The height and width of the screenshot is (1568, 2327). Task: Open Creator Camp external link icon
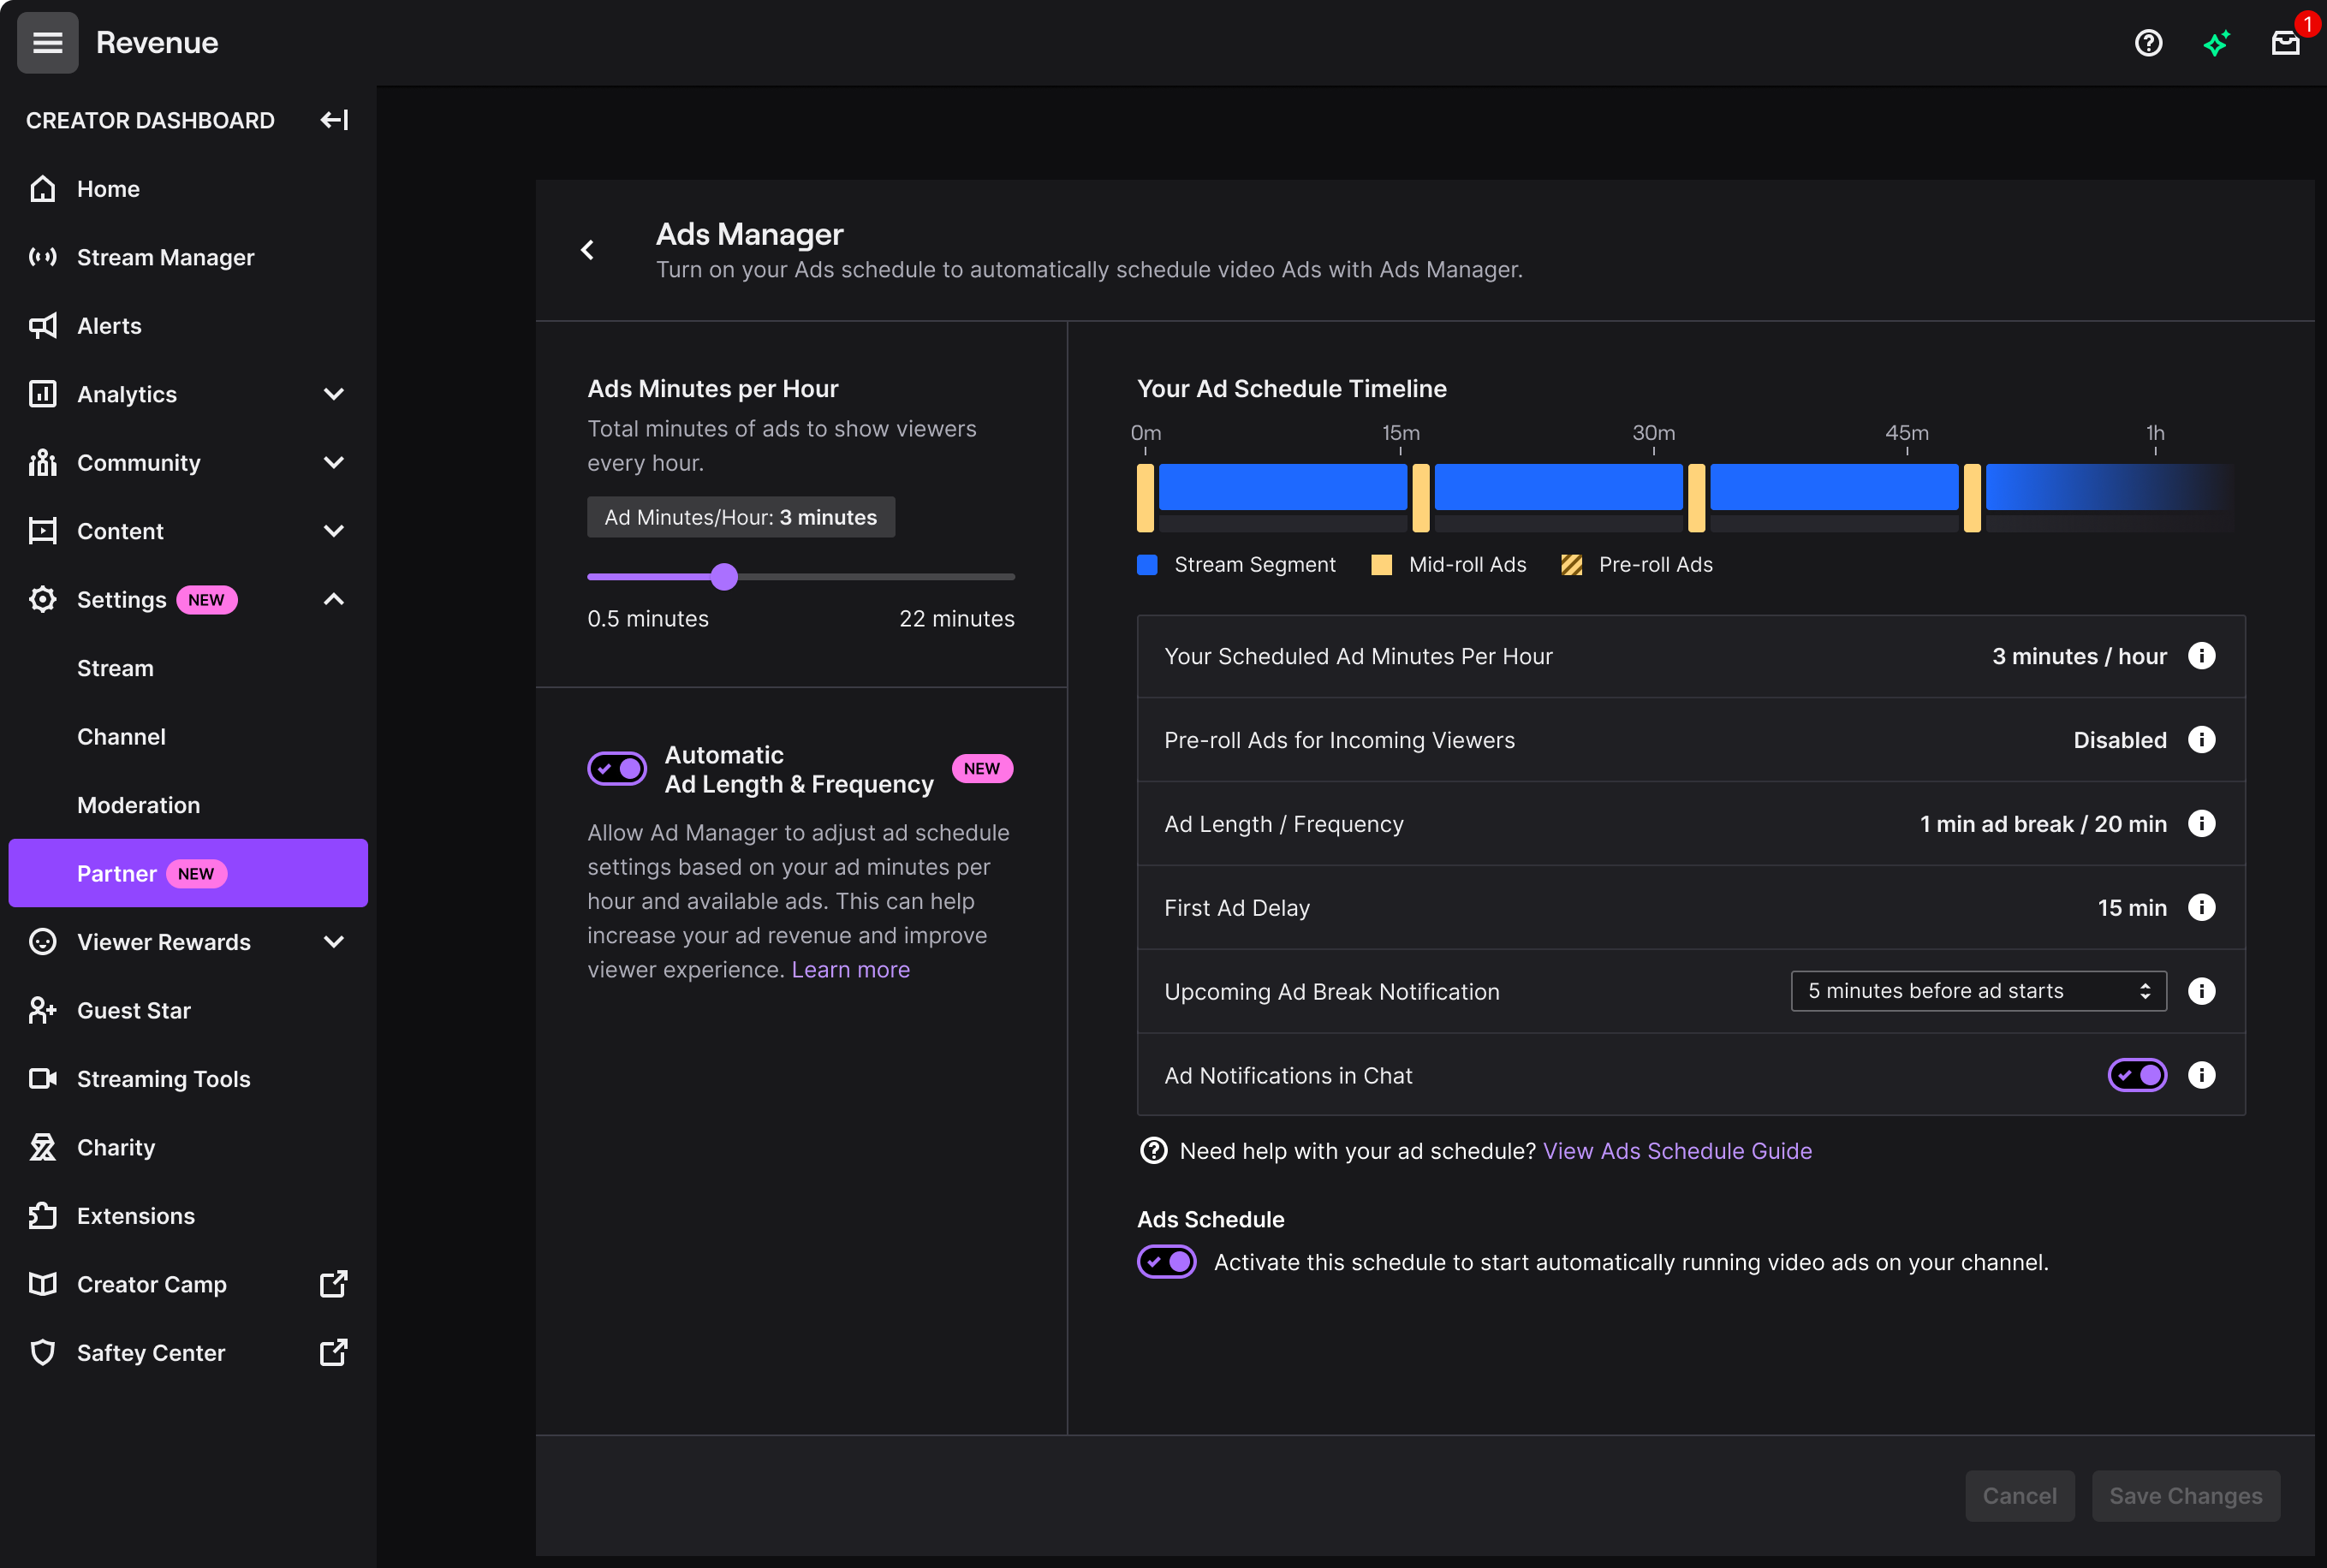pos(333,1284)
